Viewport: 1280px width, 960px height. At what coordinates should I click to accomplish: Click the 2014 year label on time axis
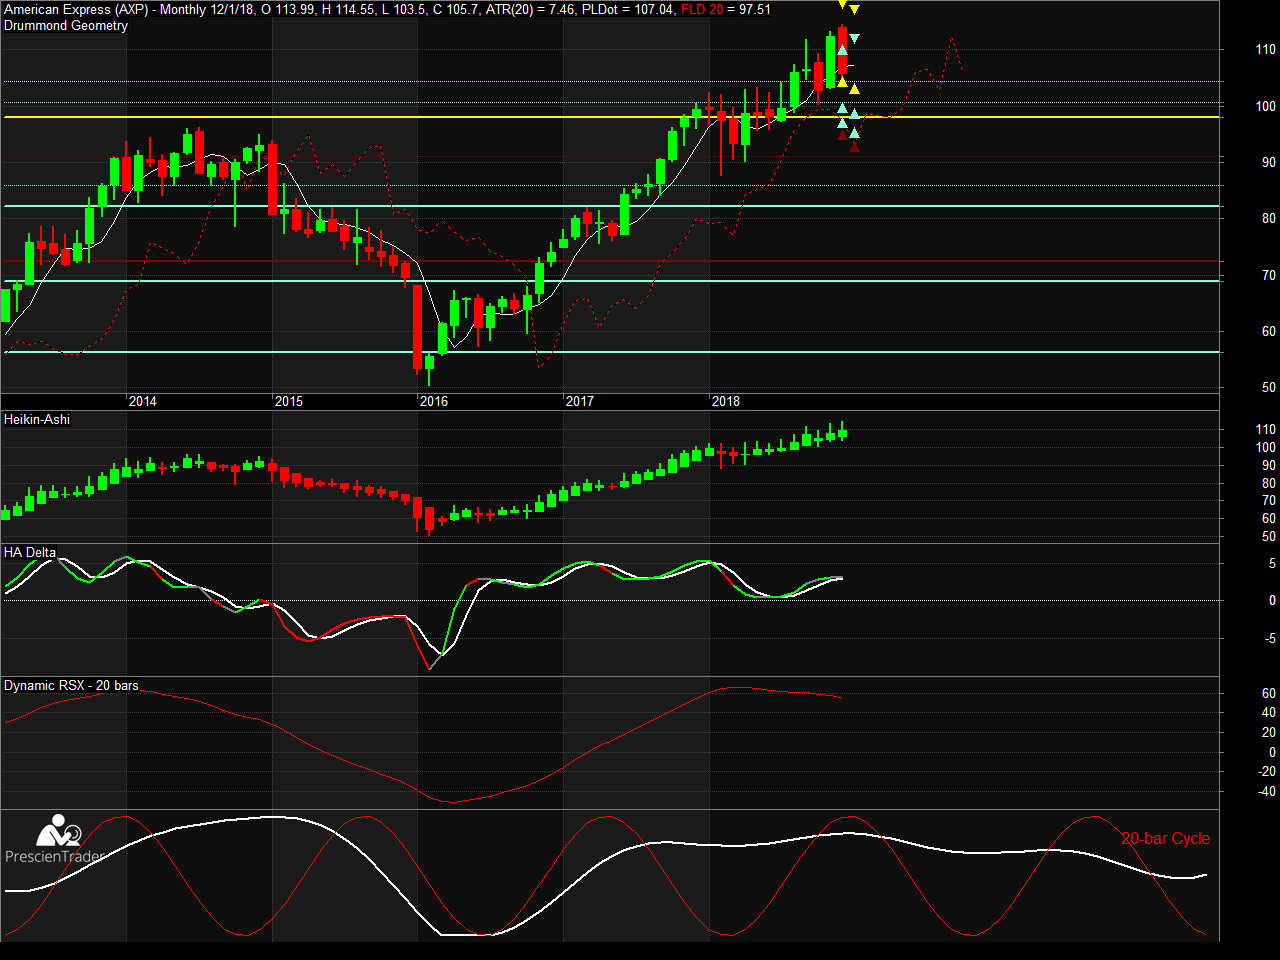coord(143,401)
